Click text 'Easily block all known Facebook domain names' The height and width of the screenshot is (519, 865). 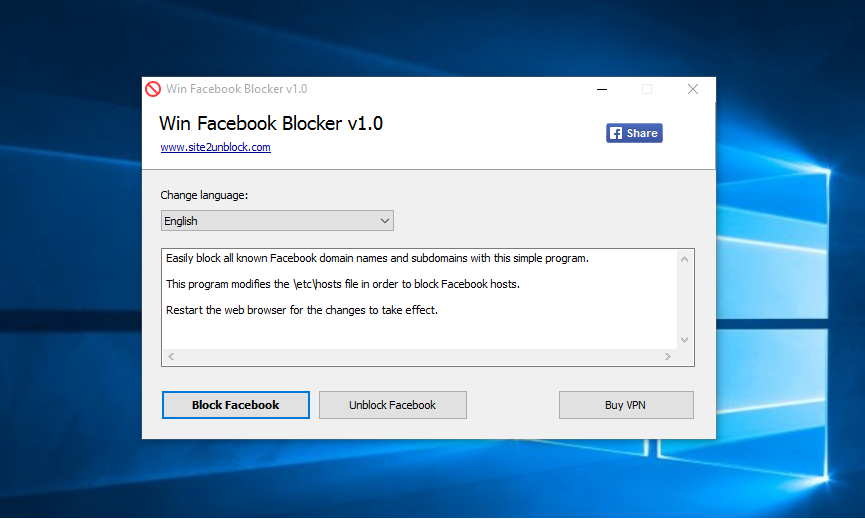[x=277, y=258]
